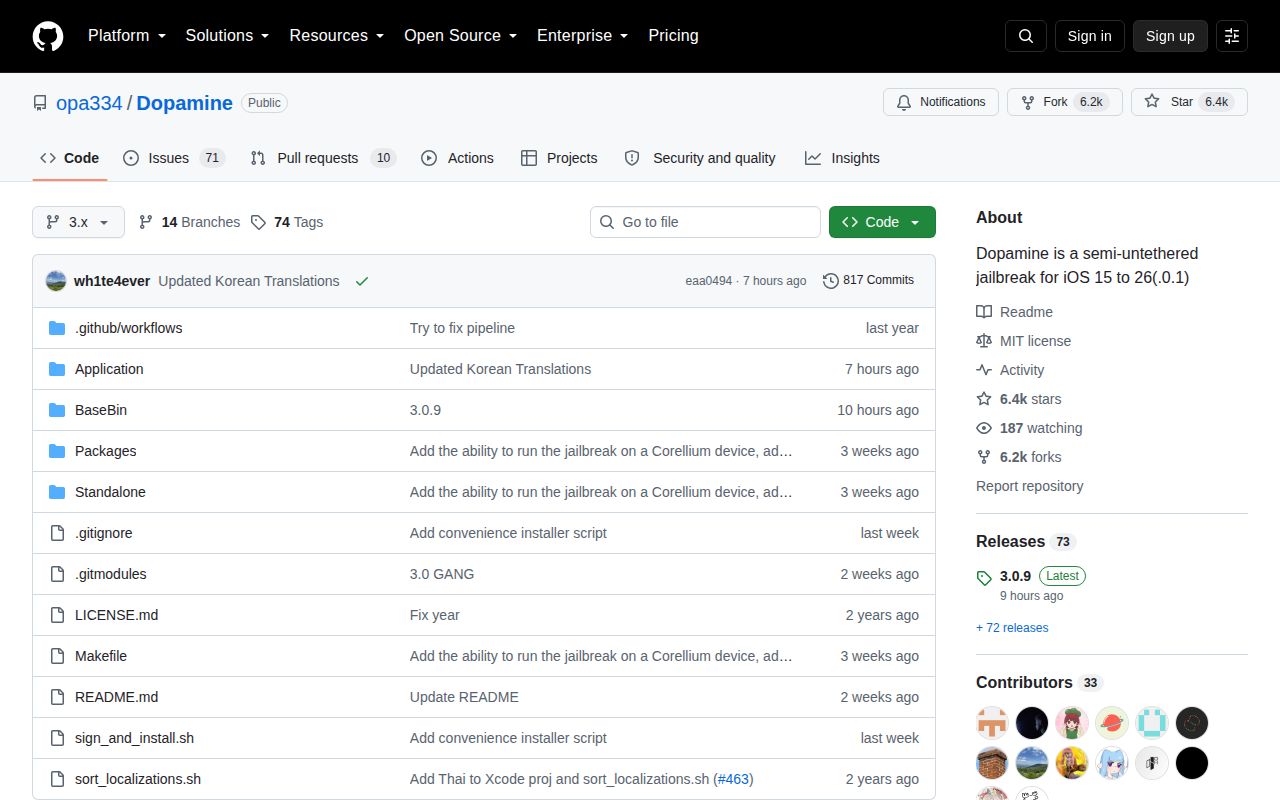
Task: Switch to the Pull requests tab
Action: pyautogui.click(x=323, y=158)
